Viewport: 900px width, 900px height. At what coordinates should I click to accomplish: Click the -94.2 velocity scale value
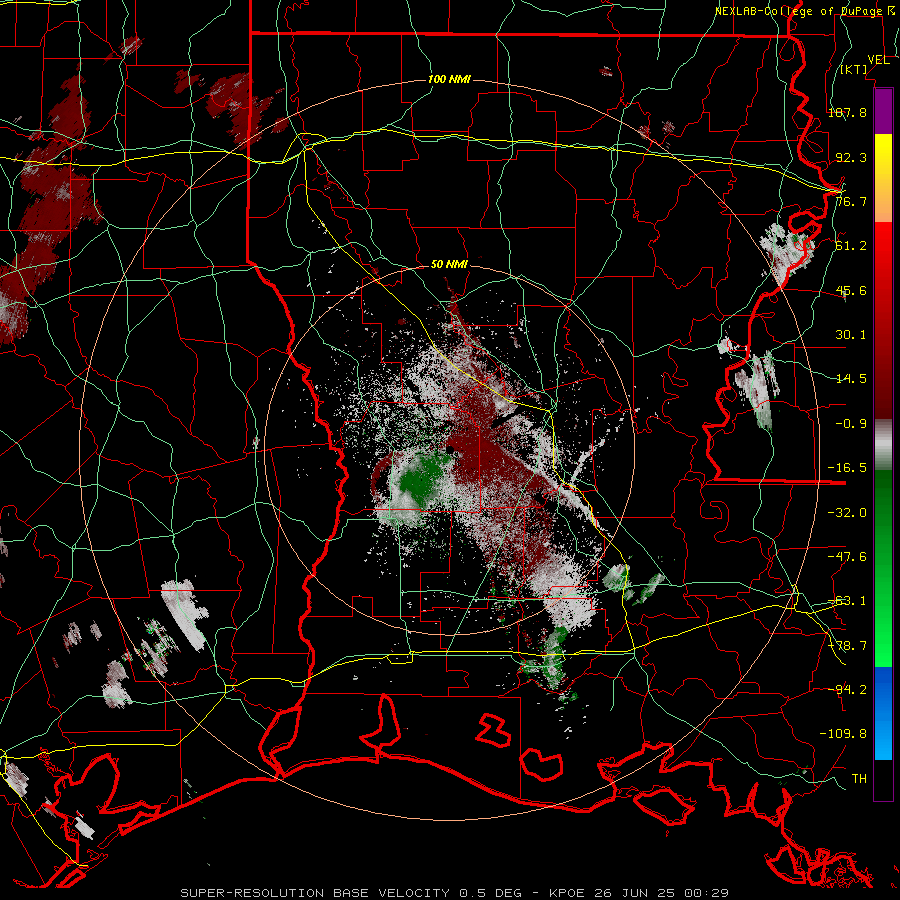click(847, 689)
